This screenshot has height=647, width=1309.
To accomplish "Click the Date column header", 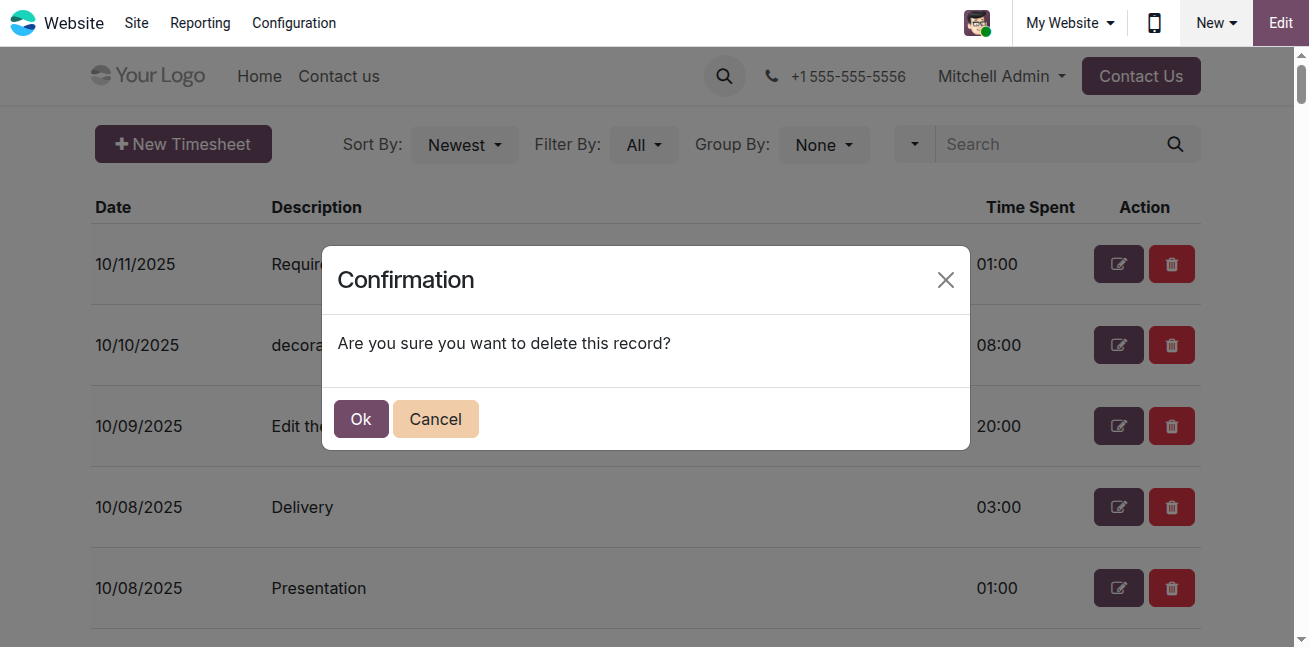I will click(x=113, y=207).
